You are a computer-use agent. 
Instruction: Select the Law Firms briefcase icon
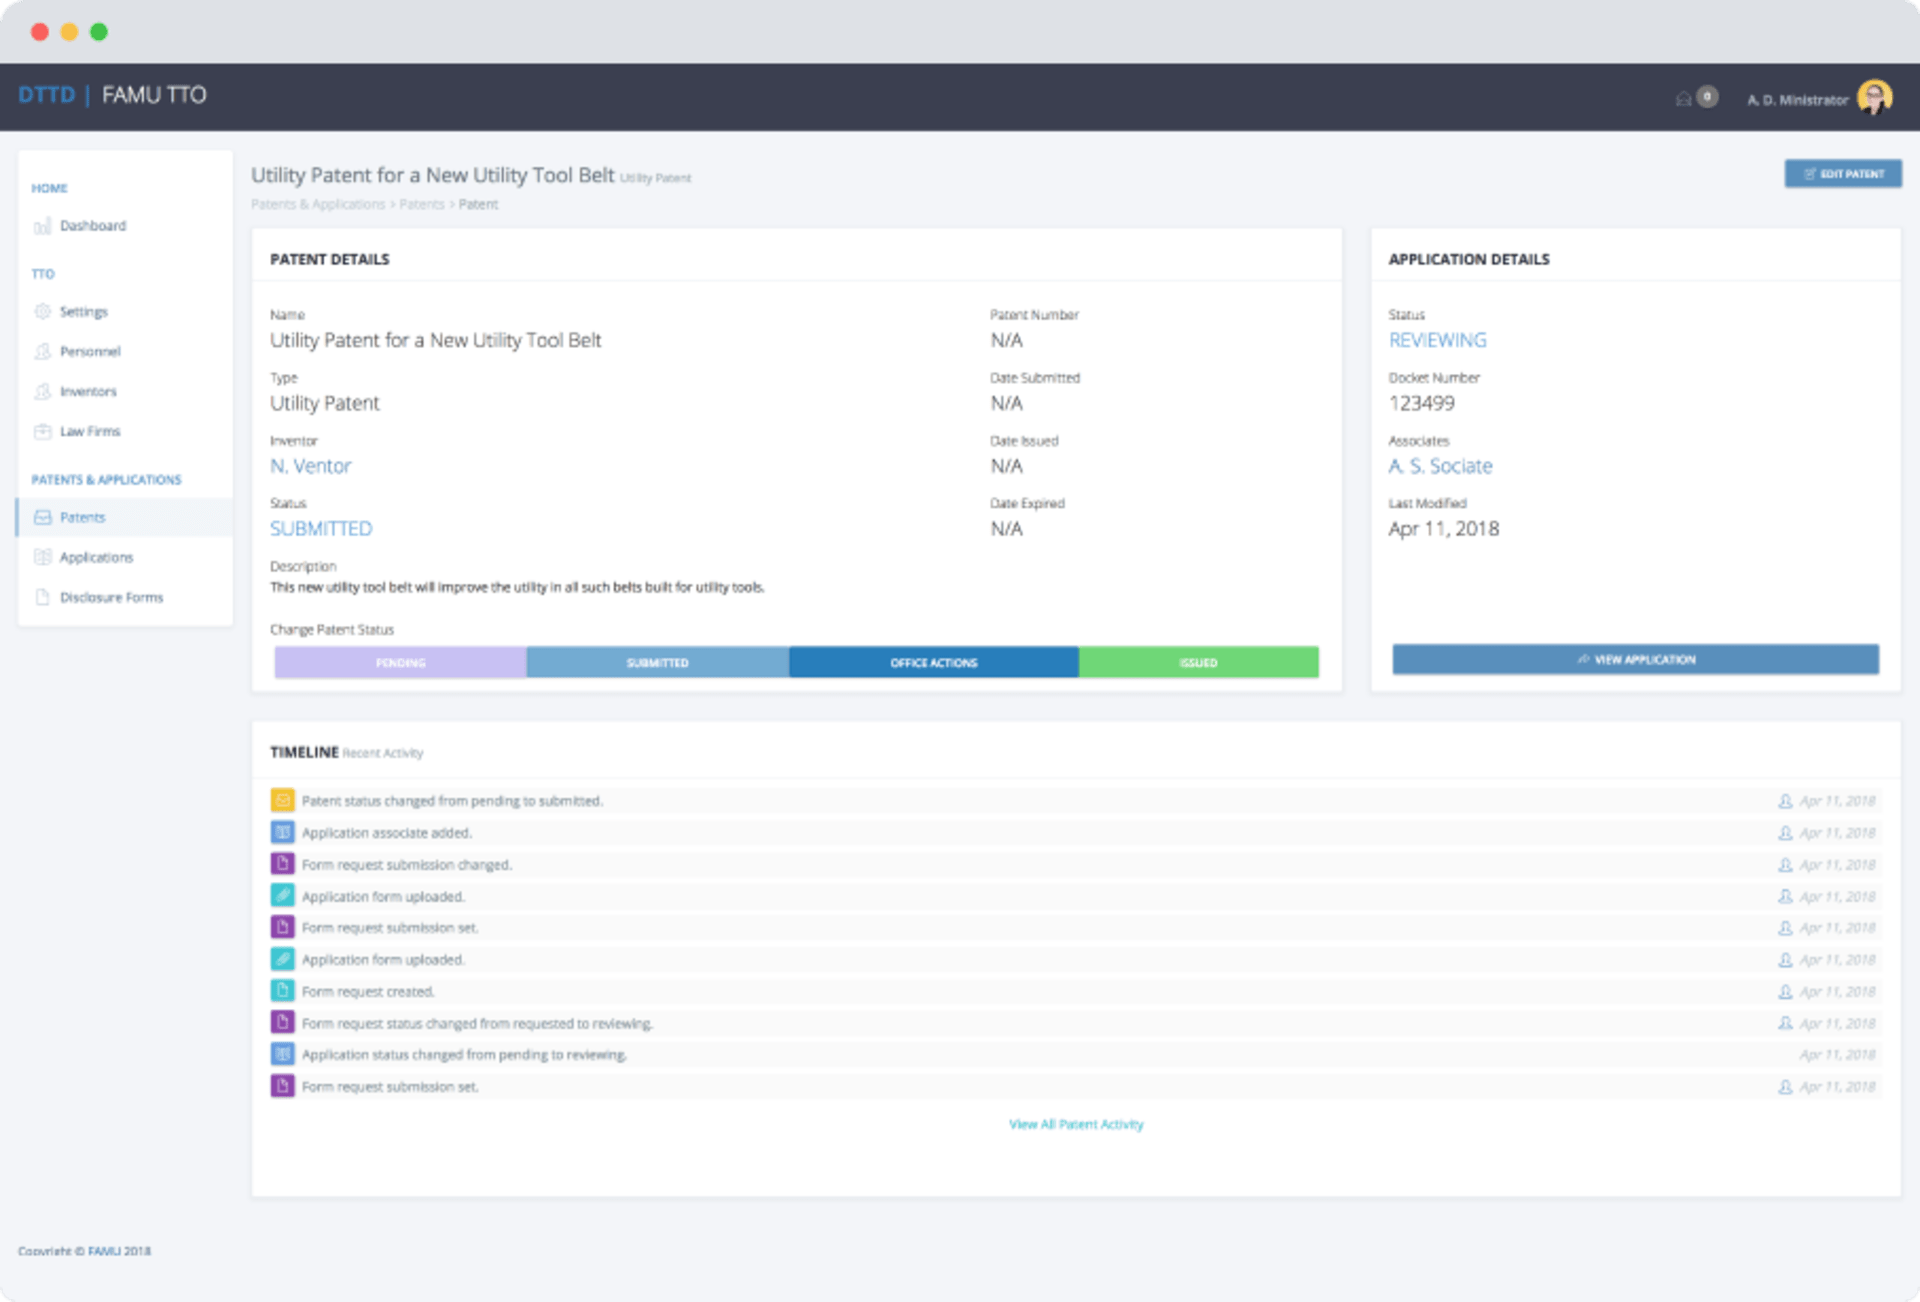click(43, 431)
